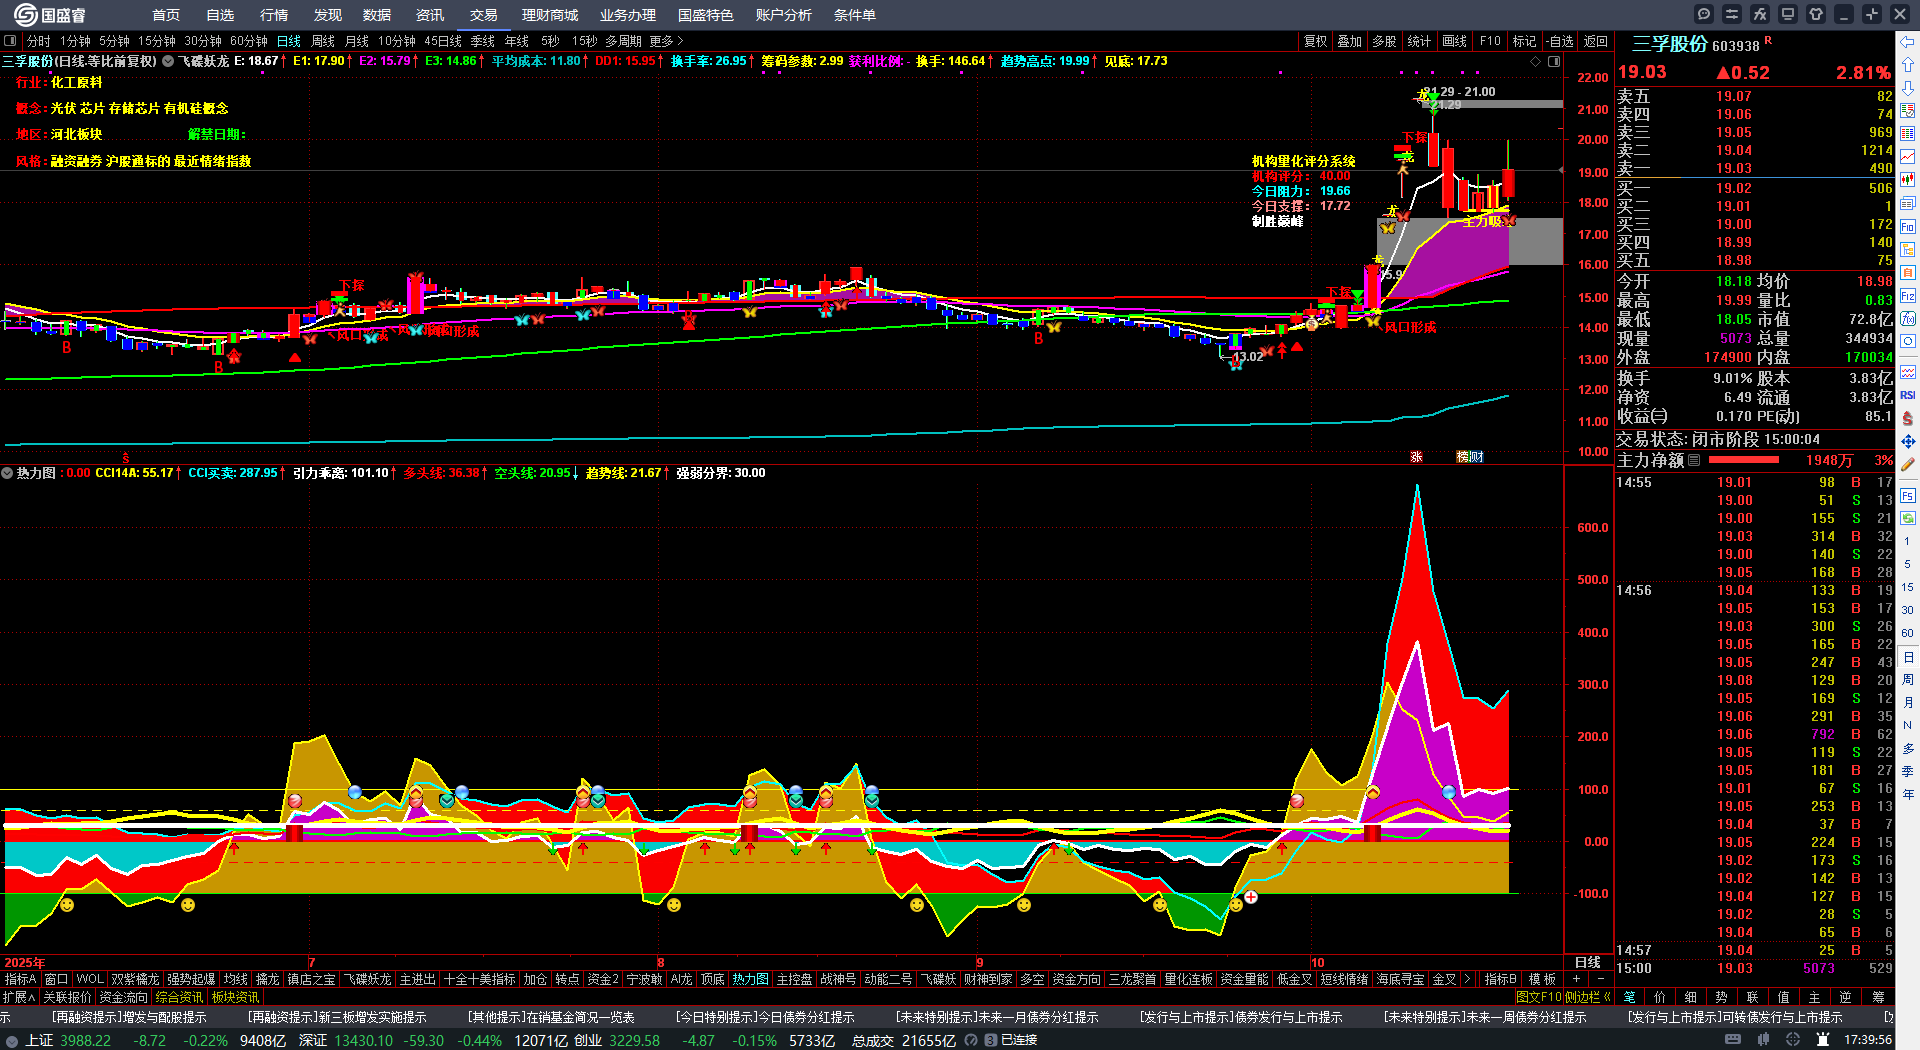Image resolution: width=1920 pixels, height=1050 pixels.
Task: Open the 指标A indicator group dropdown
Action: (20, 979)
